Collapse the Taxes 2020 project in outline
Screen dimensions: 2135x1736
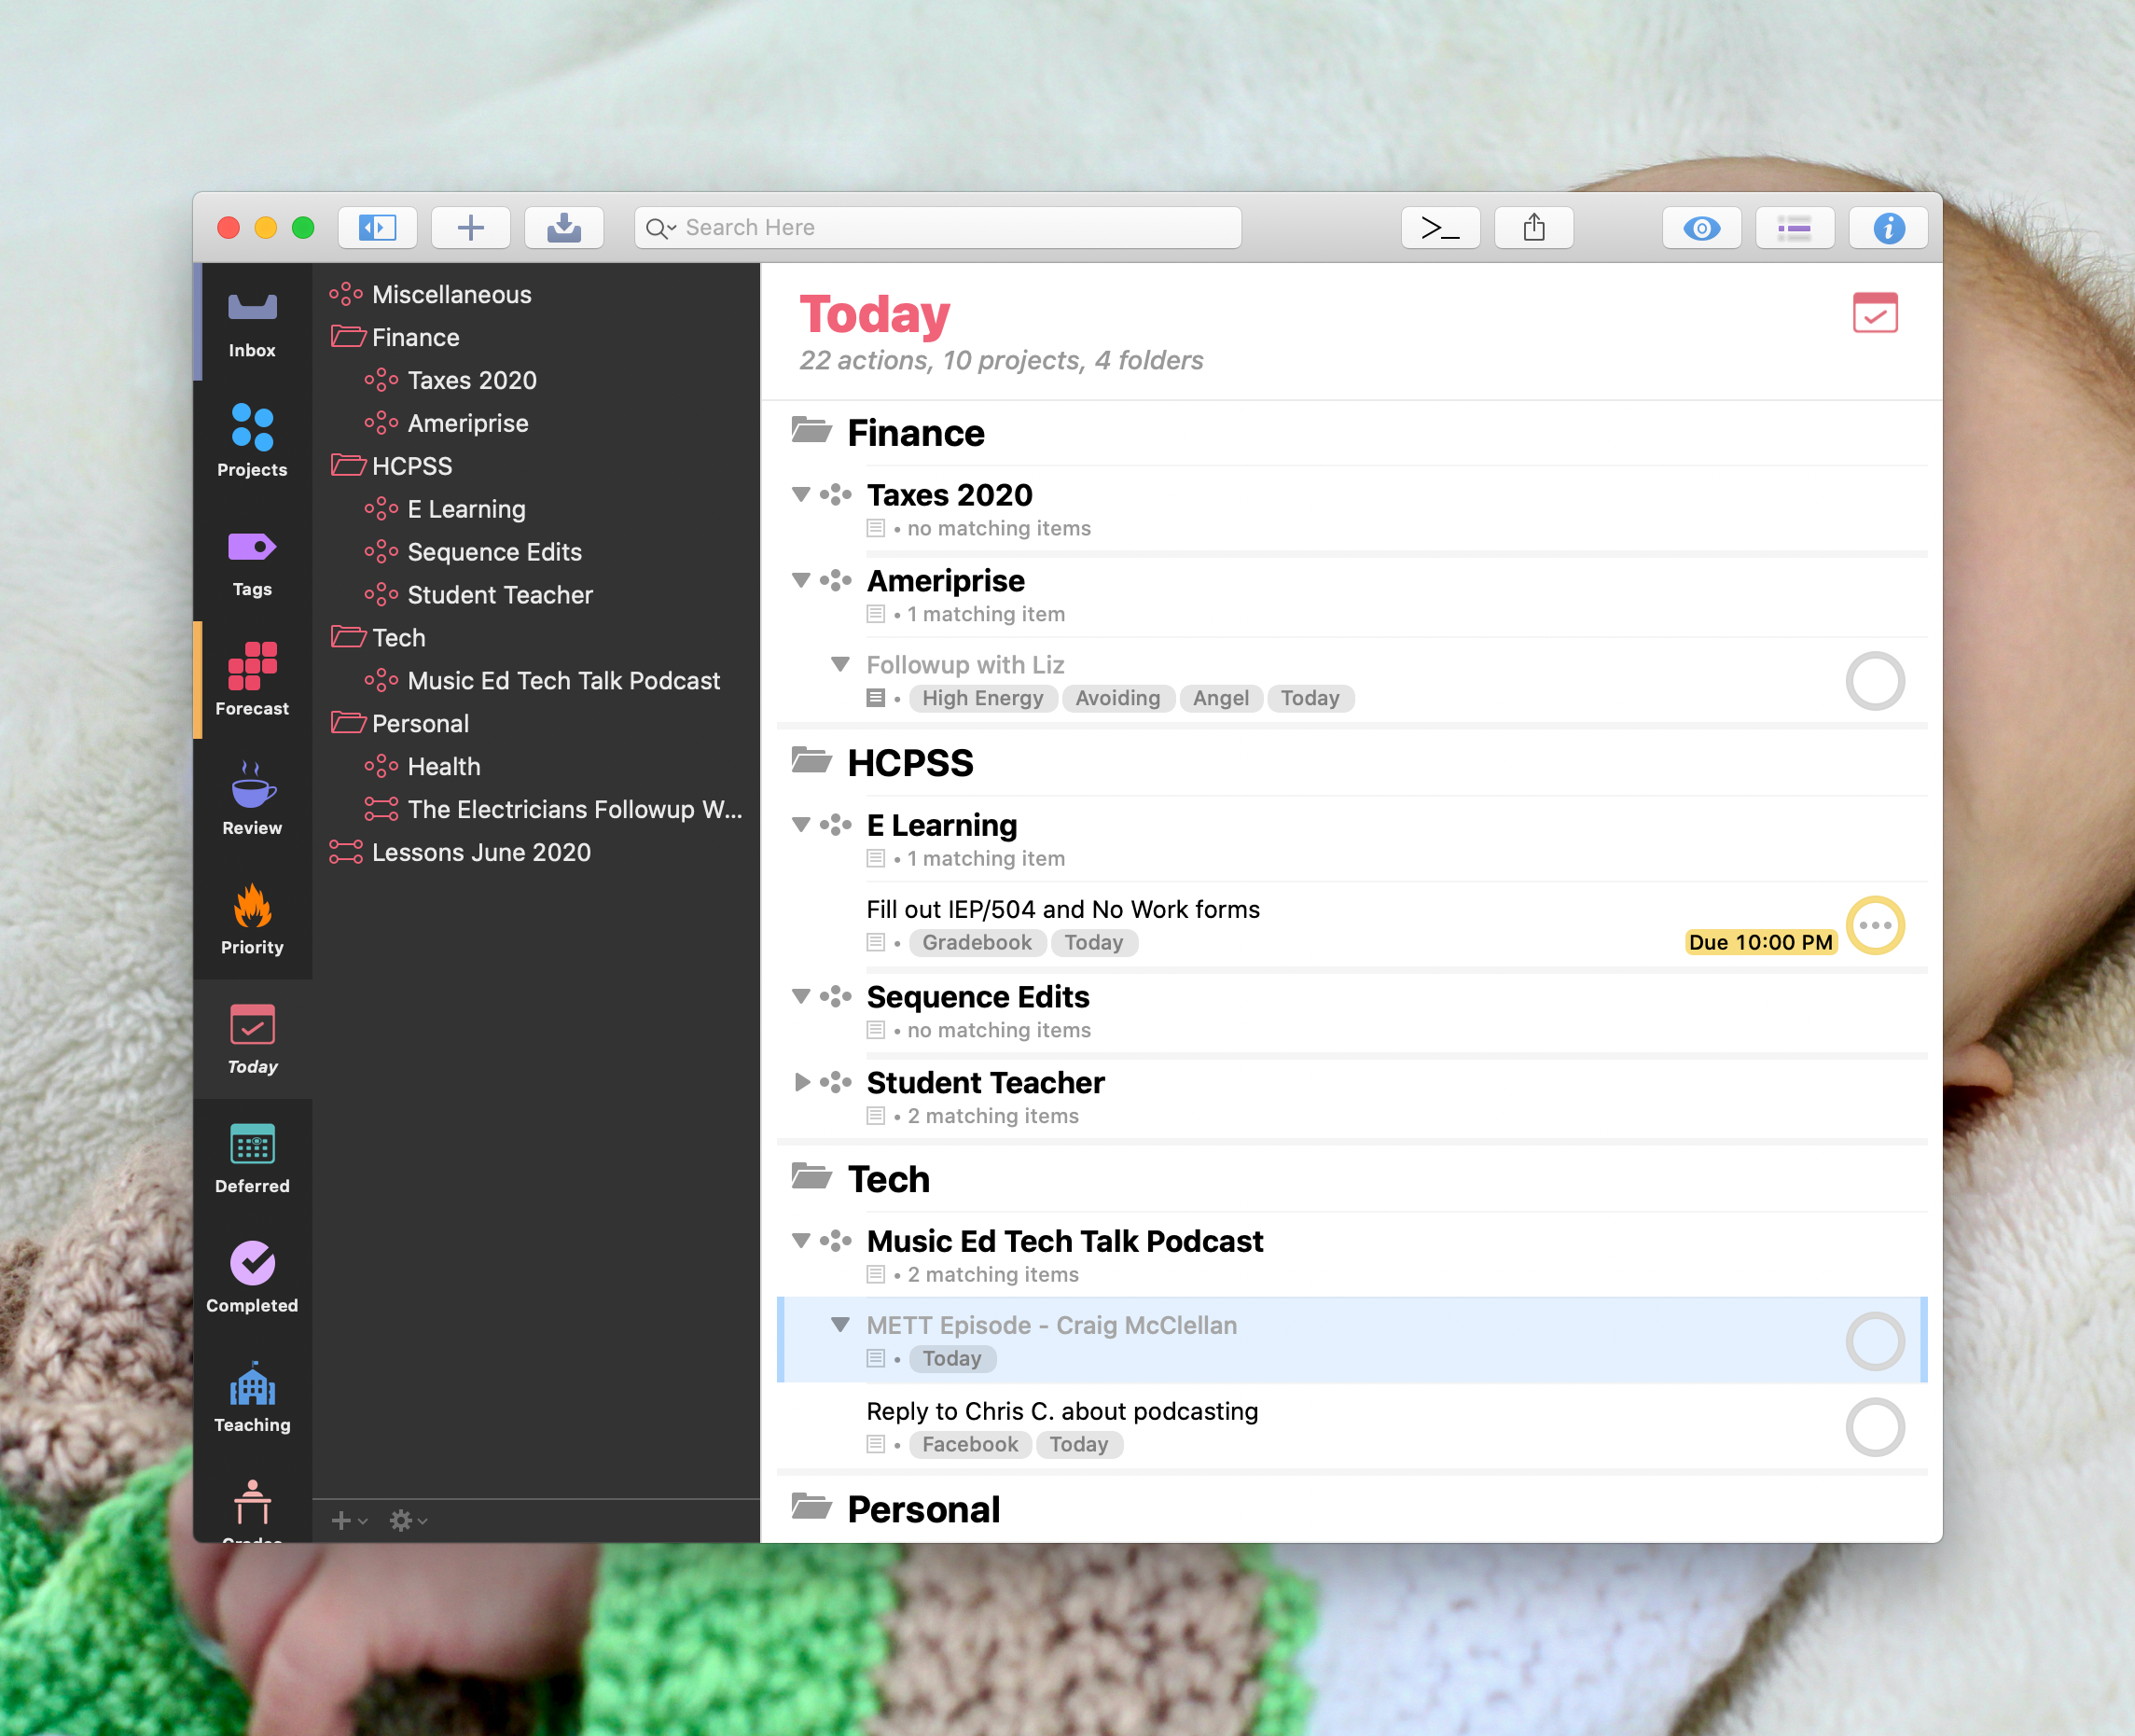(x=801, y=494)
